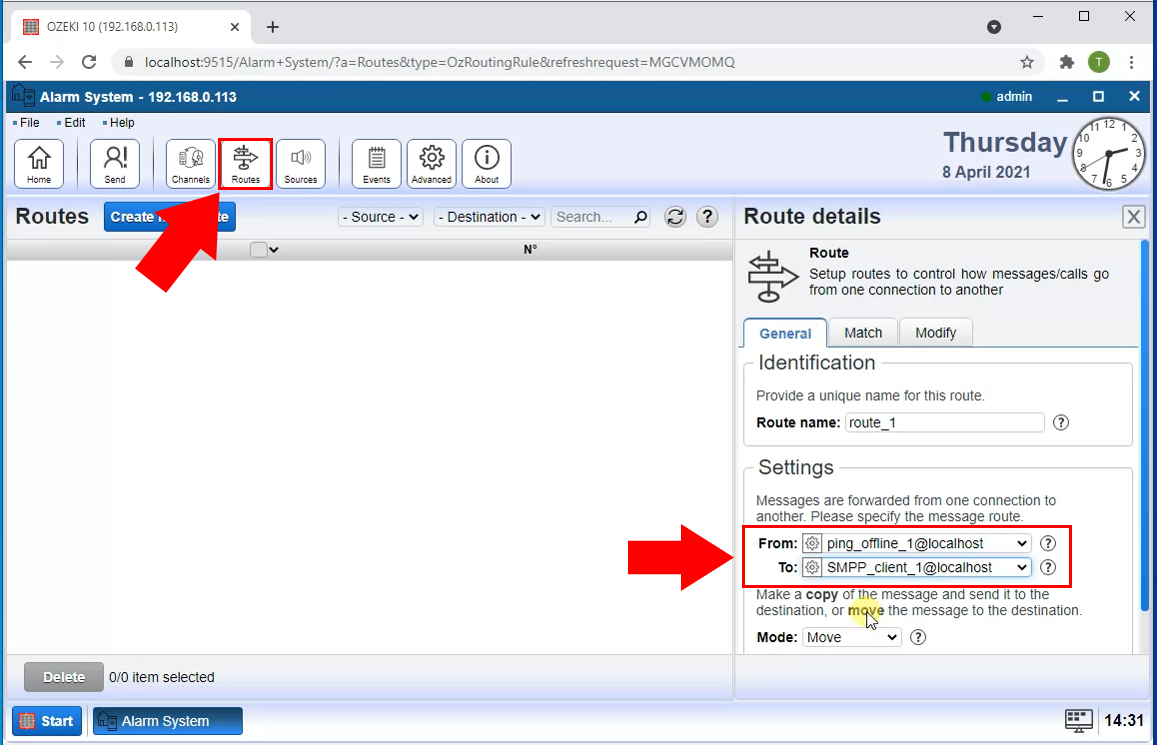Reload the browser page
Viewport: 1157px width, 745px height.
point(89,62)
